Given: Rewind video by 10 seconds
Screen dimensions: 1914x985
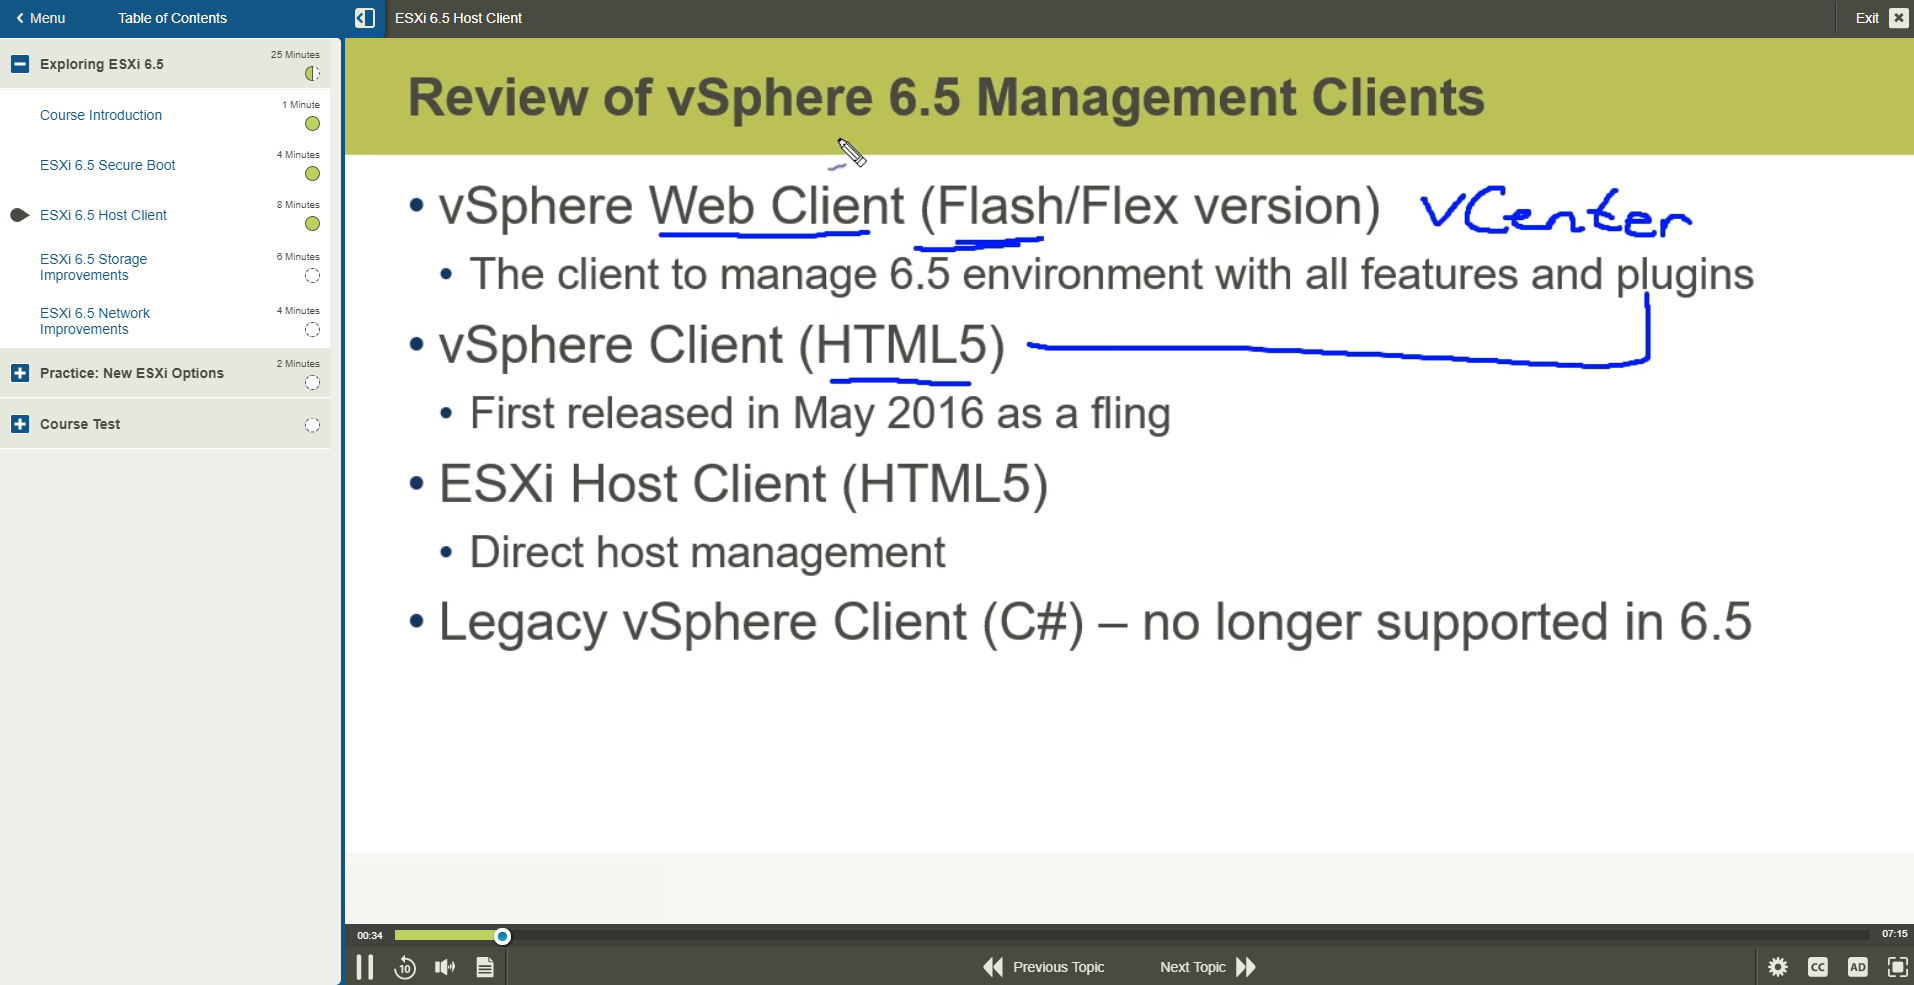Looking at the screenshot, I should pos(405,967).
